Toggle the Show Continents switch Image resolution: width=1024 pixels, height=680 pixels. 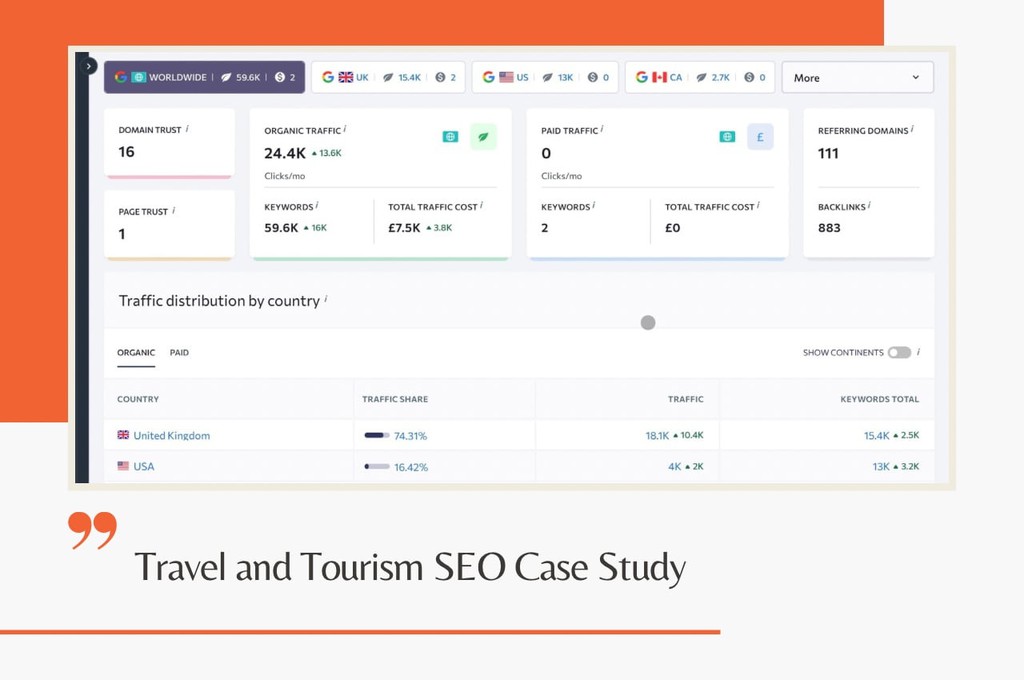pyautogui.click(x=899, y=352)
